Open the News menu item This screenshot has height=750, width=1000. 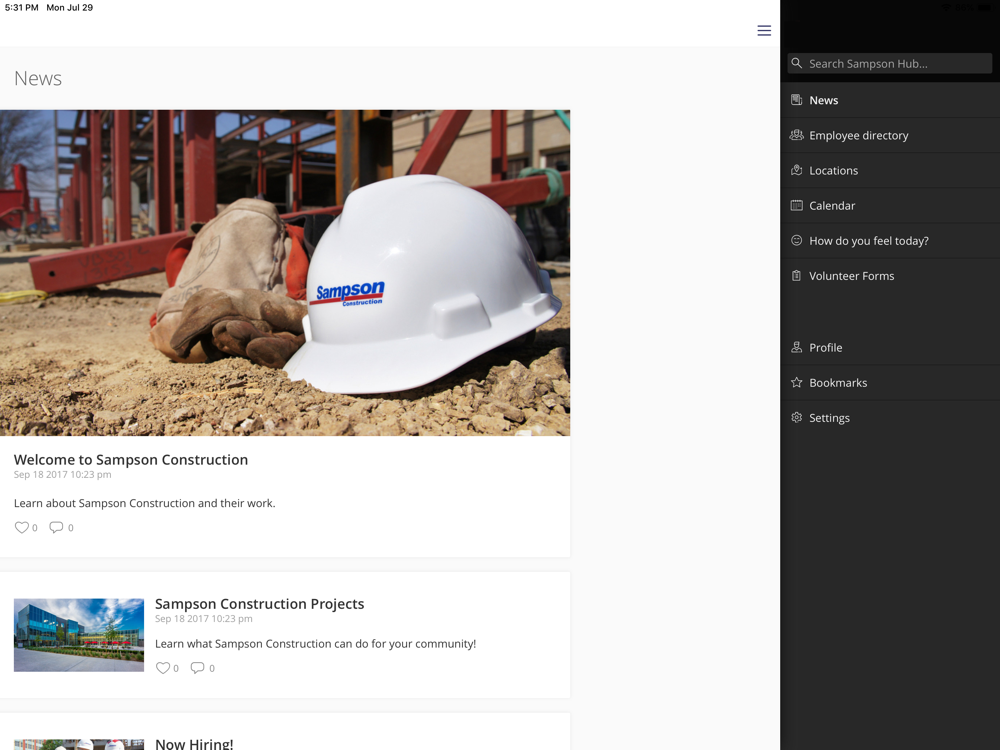(x=890, y=100)
